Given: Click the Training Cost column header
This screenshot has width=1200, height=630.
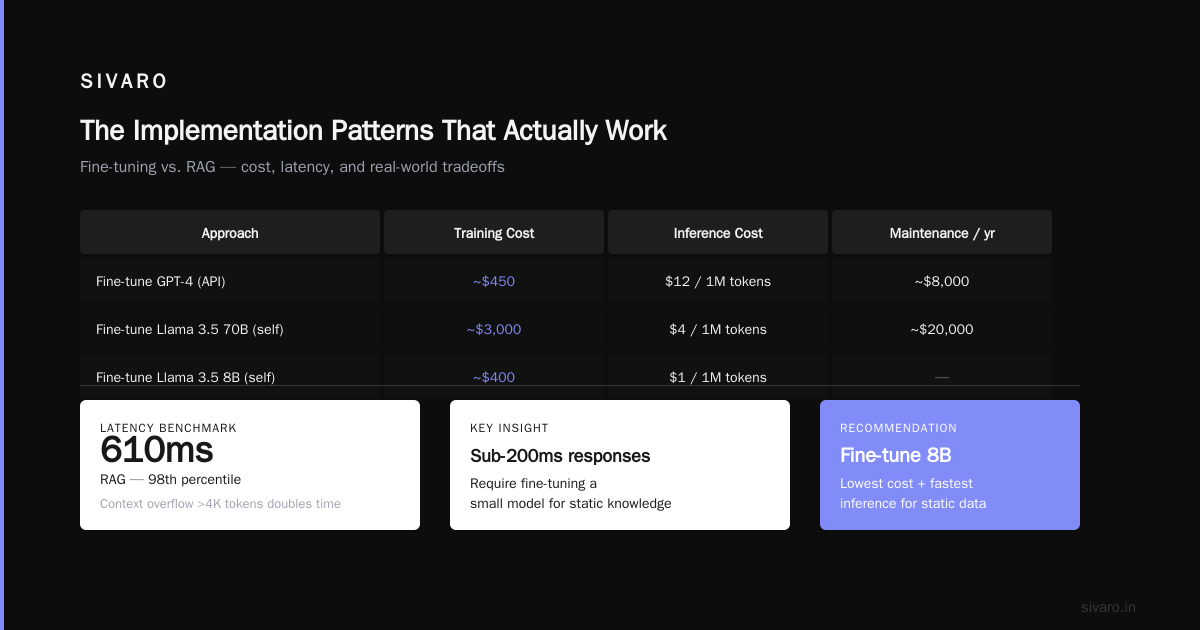Looking at the screenshot, I should coord(494,233).
